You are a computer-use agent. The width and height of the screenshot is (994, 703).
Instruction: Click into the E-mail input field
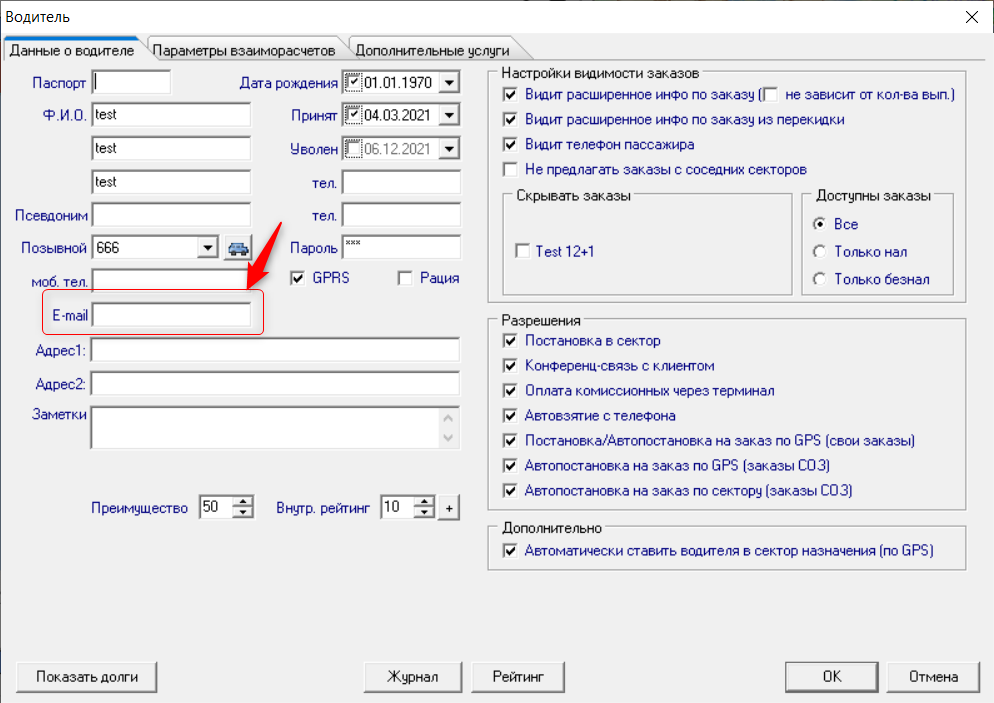tap(171, 314)
